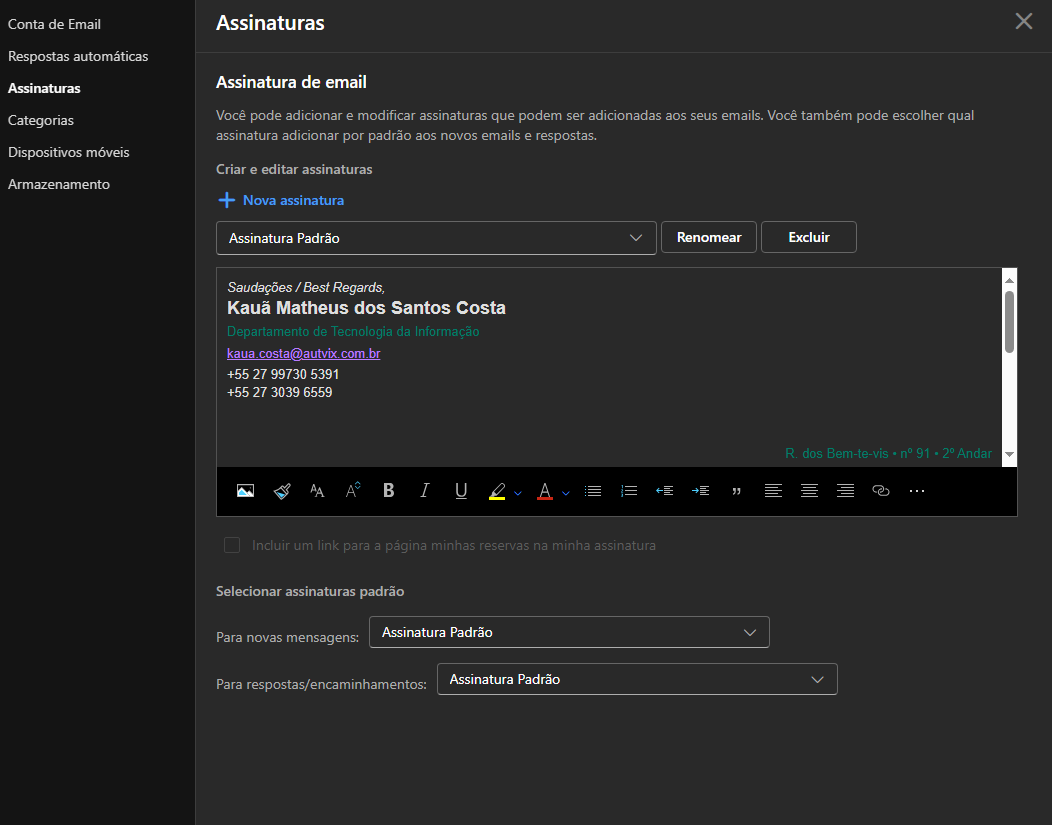
Task: Click the Excluir button
Action: [808, 237]
